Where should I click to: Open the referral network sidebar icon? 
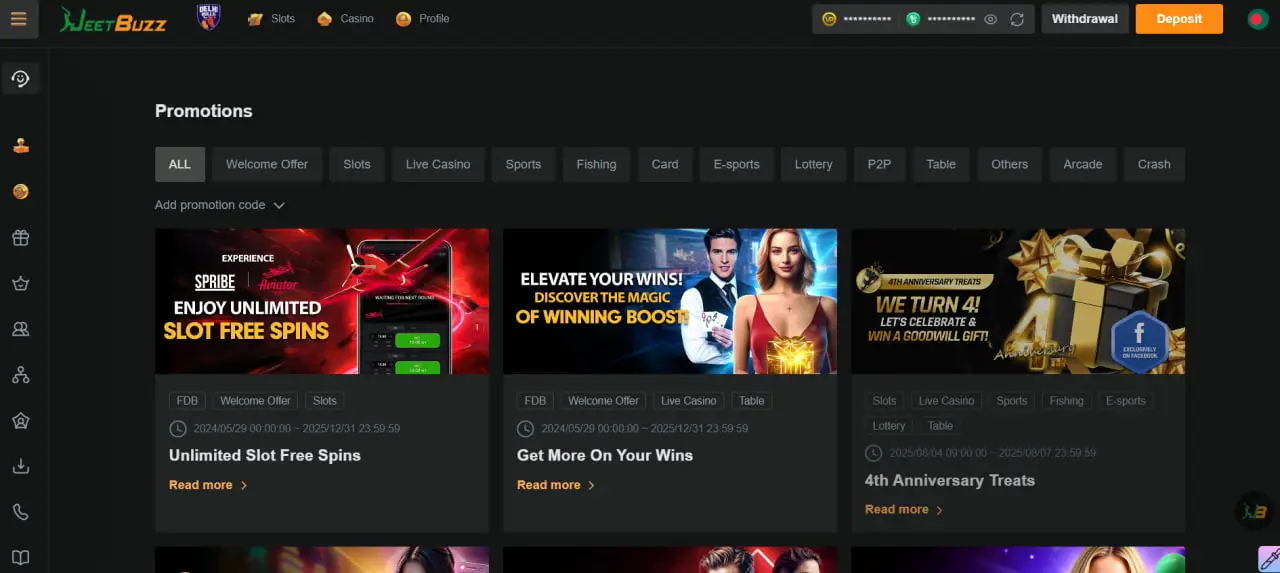[20, 375]
